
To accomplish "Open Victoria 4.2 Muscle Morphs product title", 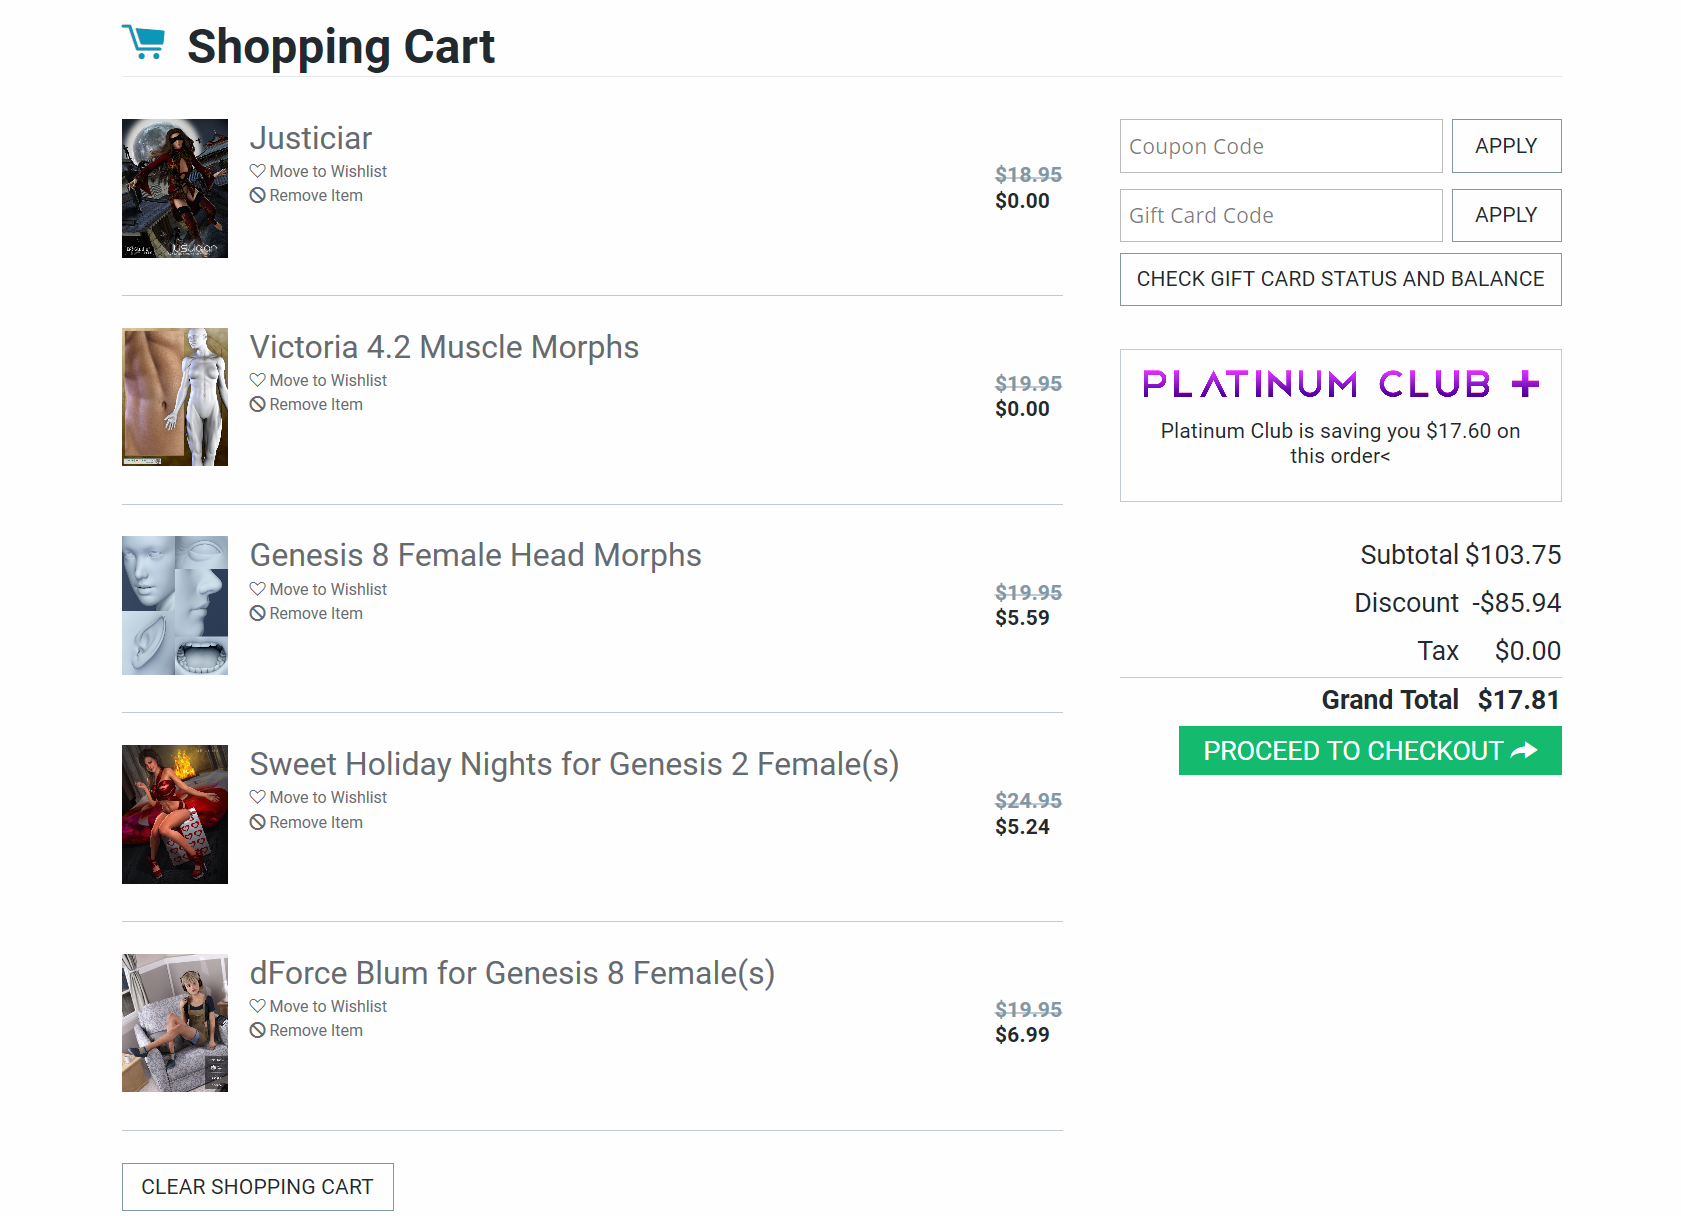I will pos(444,347).
